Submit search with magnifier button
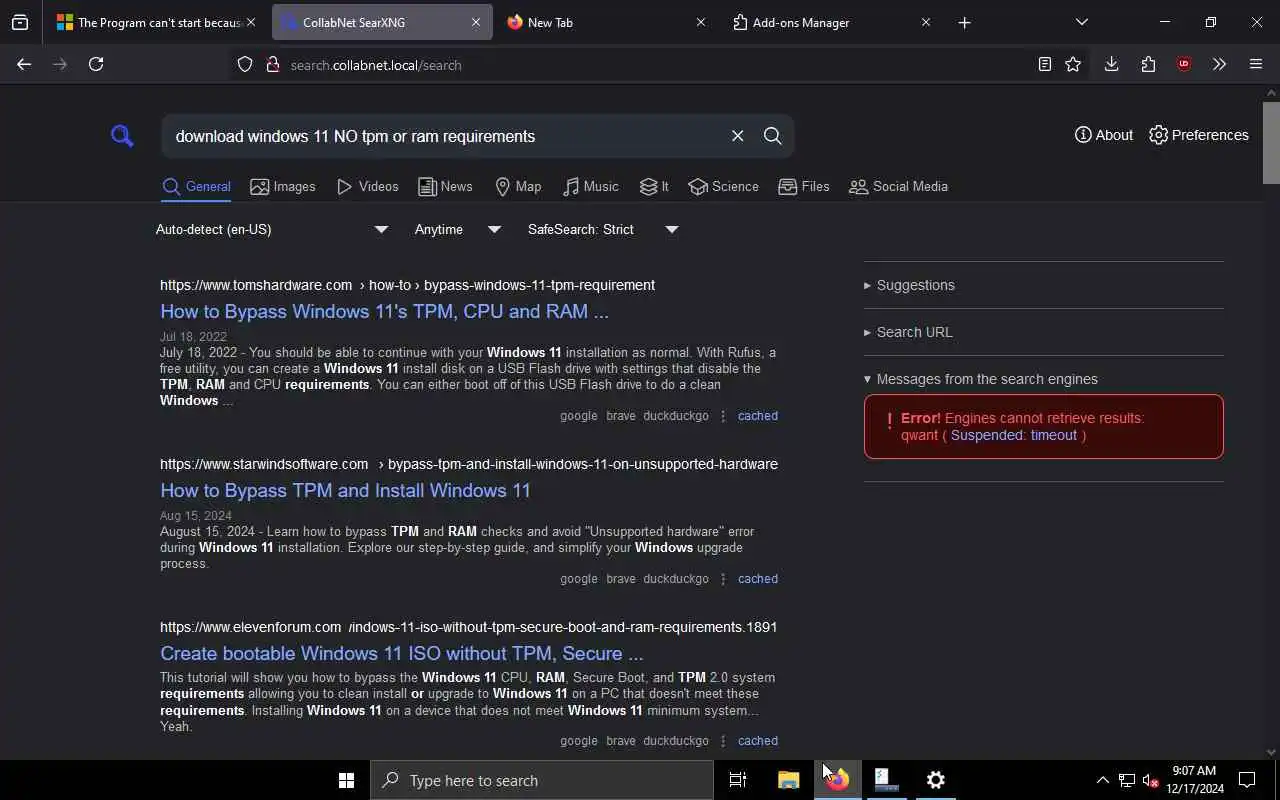The height and width of the screenshot is (800, 1280). (772, 136)
